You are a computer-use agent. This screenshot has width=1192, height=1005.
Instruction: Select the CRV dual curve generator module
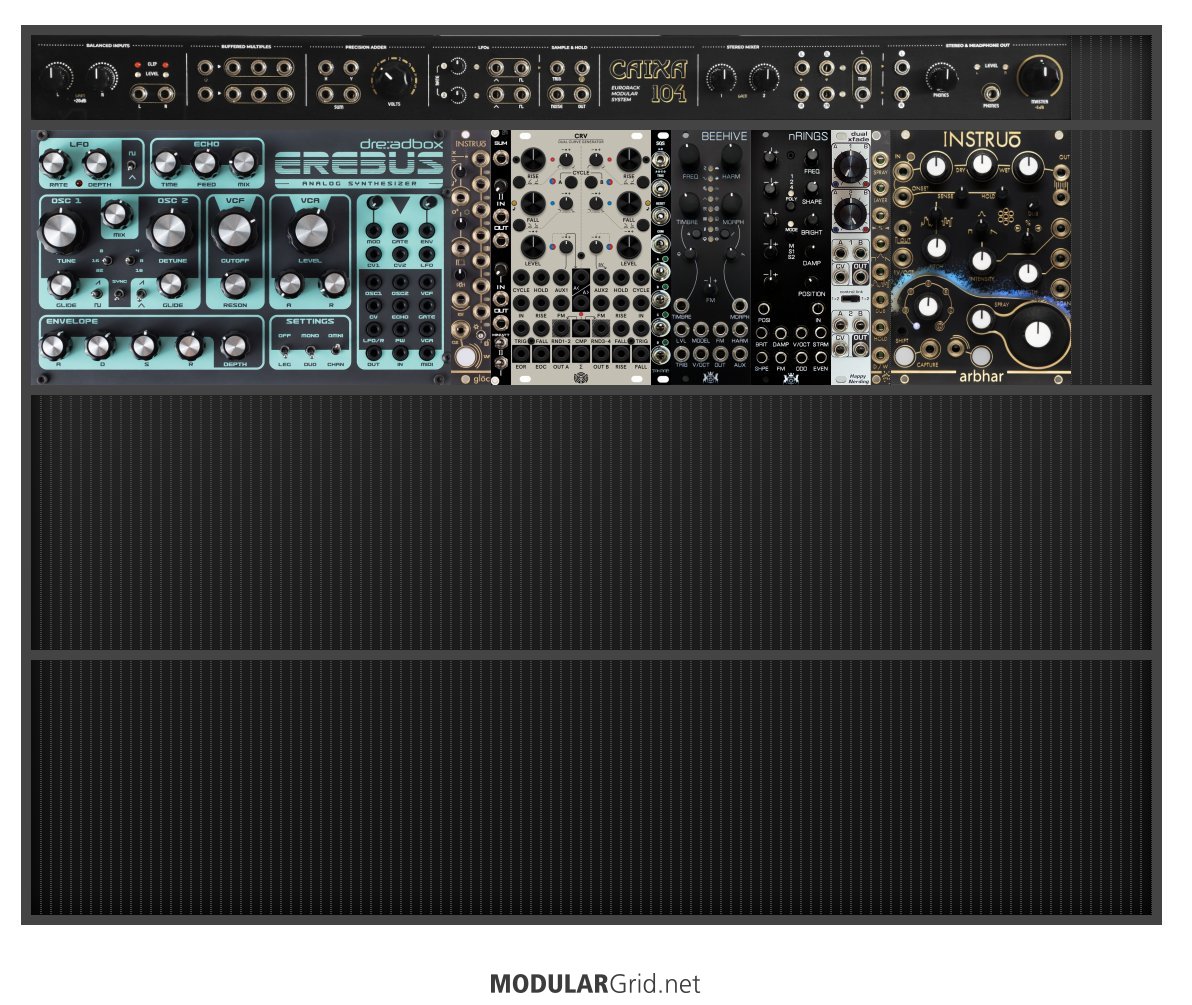581,257
